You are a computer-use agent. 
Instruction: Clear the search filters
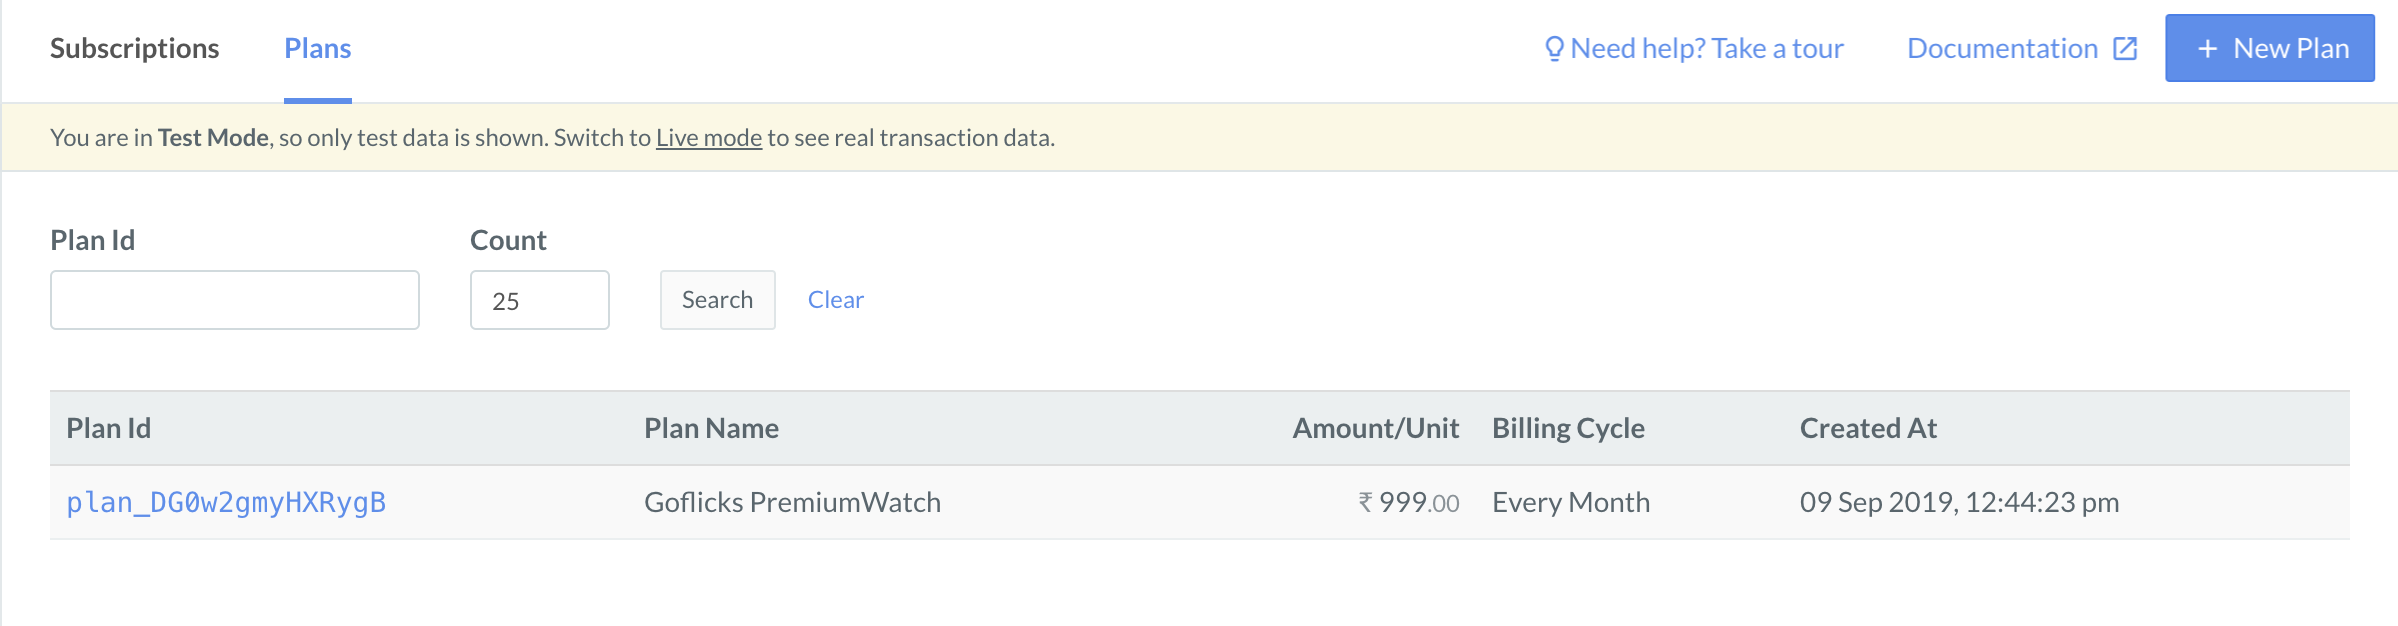(x=836, y=300)
